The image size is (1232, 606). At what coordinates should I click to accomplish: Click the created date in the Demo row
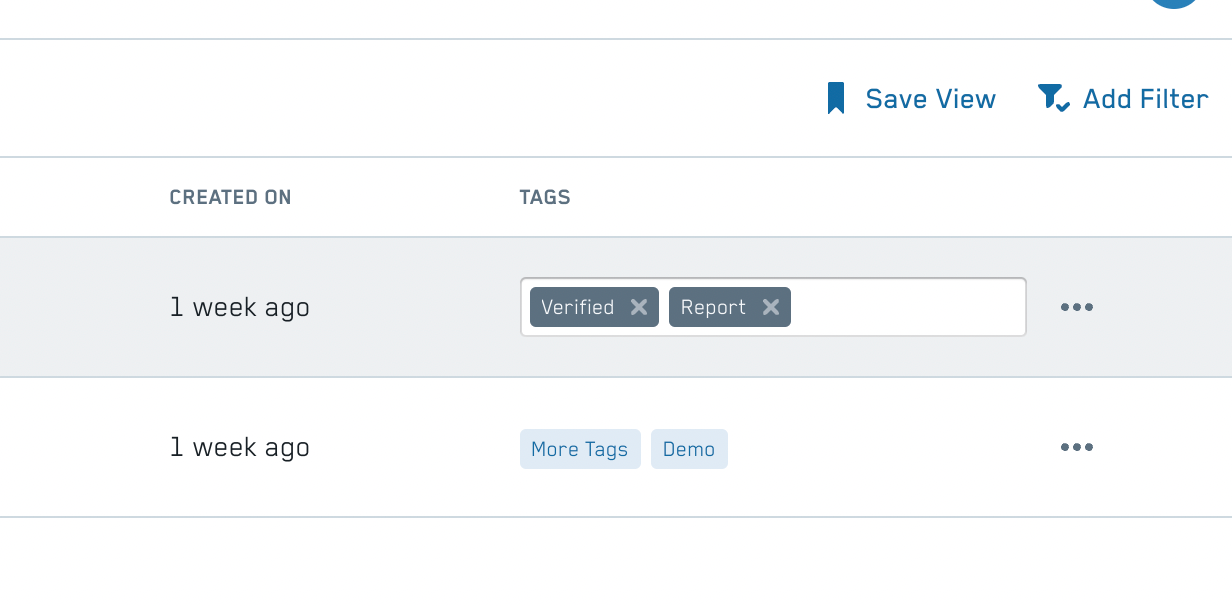(240, 447)
